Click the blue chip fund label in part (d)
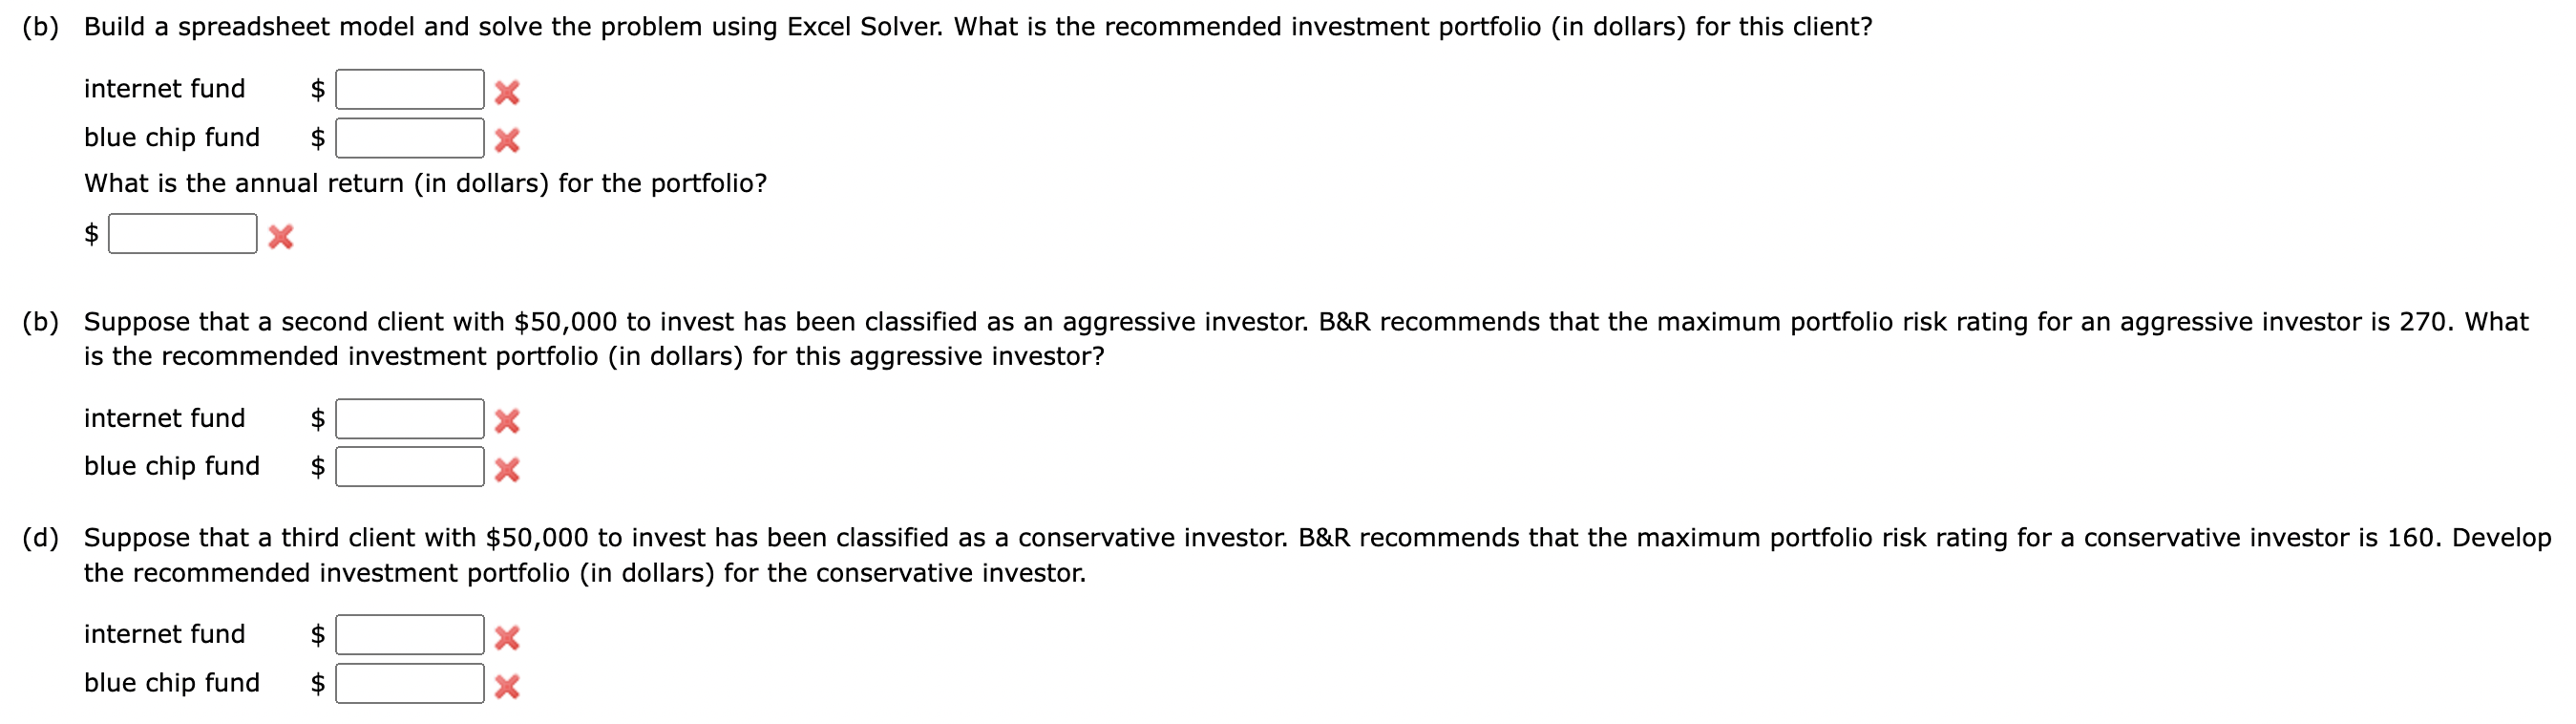Image resolution: width=2576 pixels, height=724 pixels. pos(172,684)
